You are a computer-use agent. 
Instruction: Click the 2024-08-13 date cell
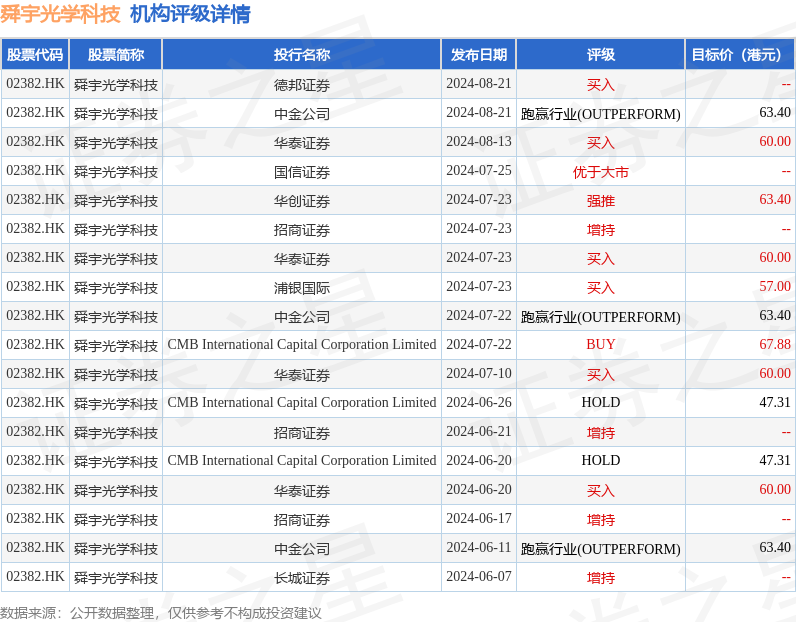pyautogui.click(x=479, y=141)
